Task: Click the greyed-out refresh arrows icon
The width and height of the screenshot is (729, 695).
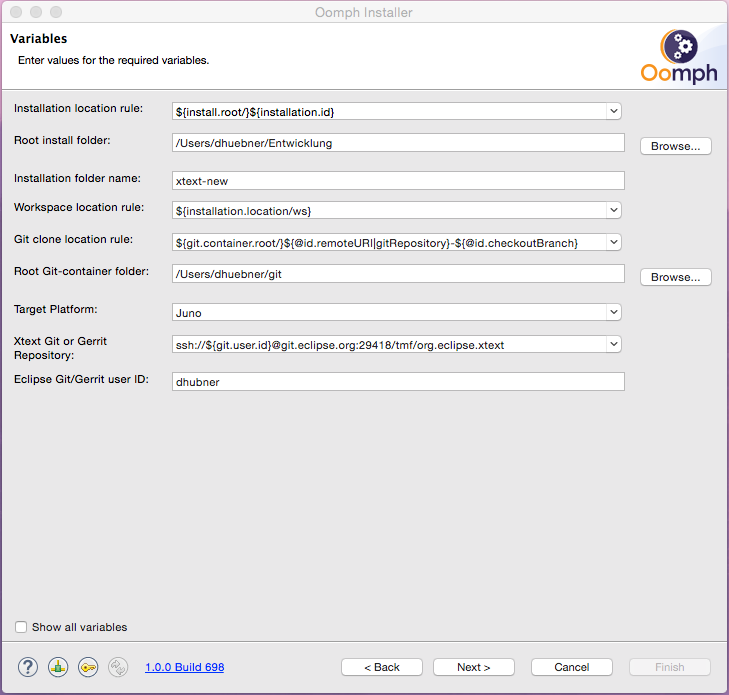Action: [118, 667]
